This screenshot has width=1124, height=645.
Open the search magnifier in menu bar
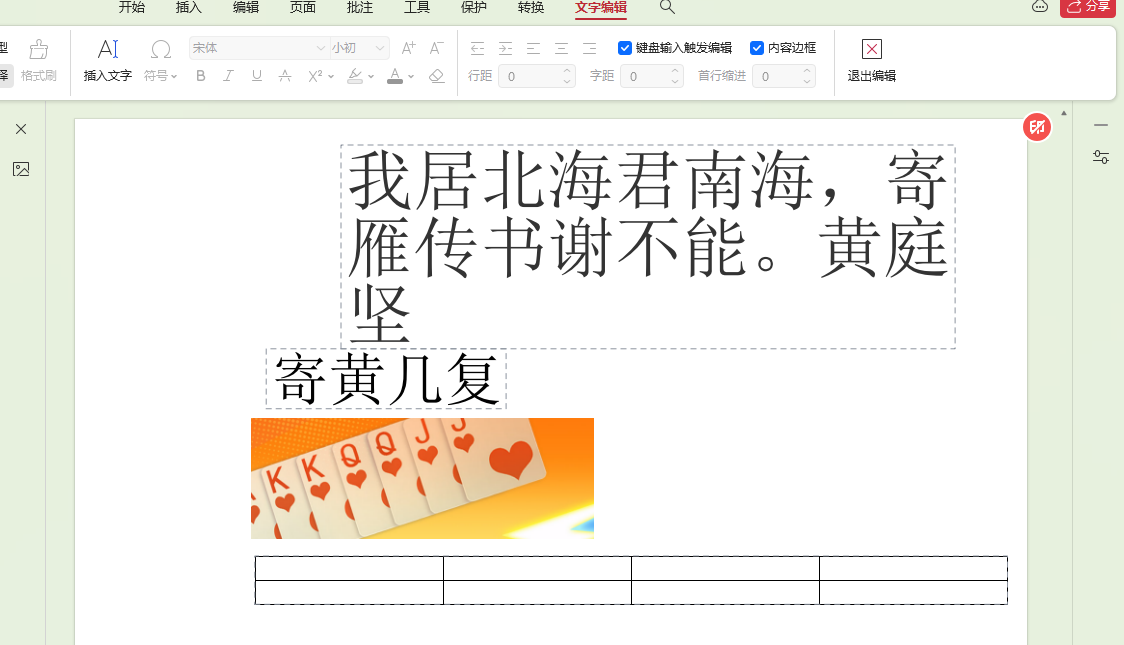tap(667, 8)
